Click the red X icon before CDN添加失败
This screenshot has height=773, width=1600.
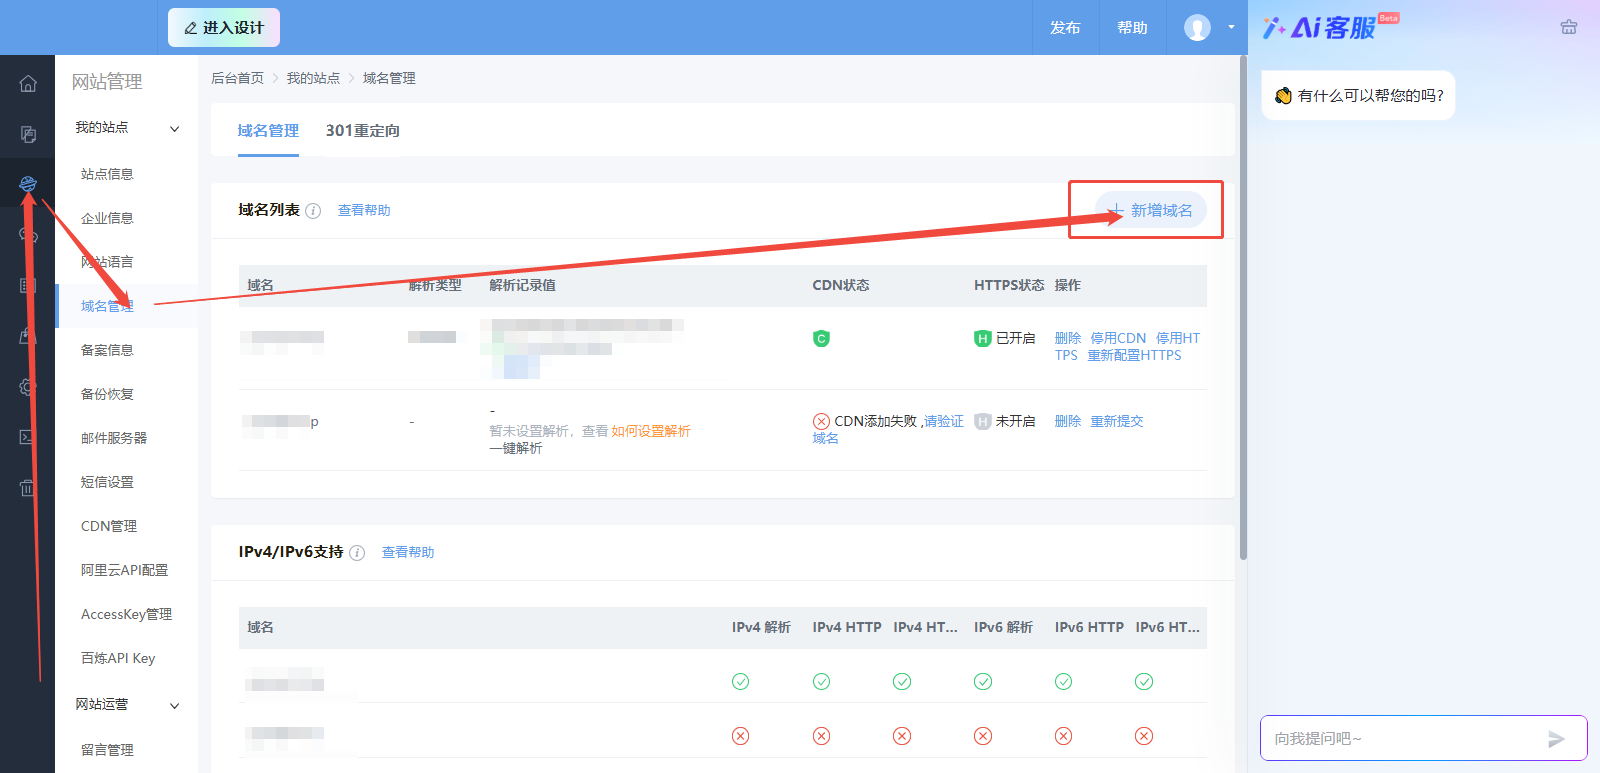click(821, 422)
